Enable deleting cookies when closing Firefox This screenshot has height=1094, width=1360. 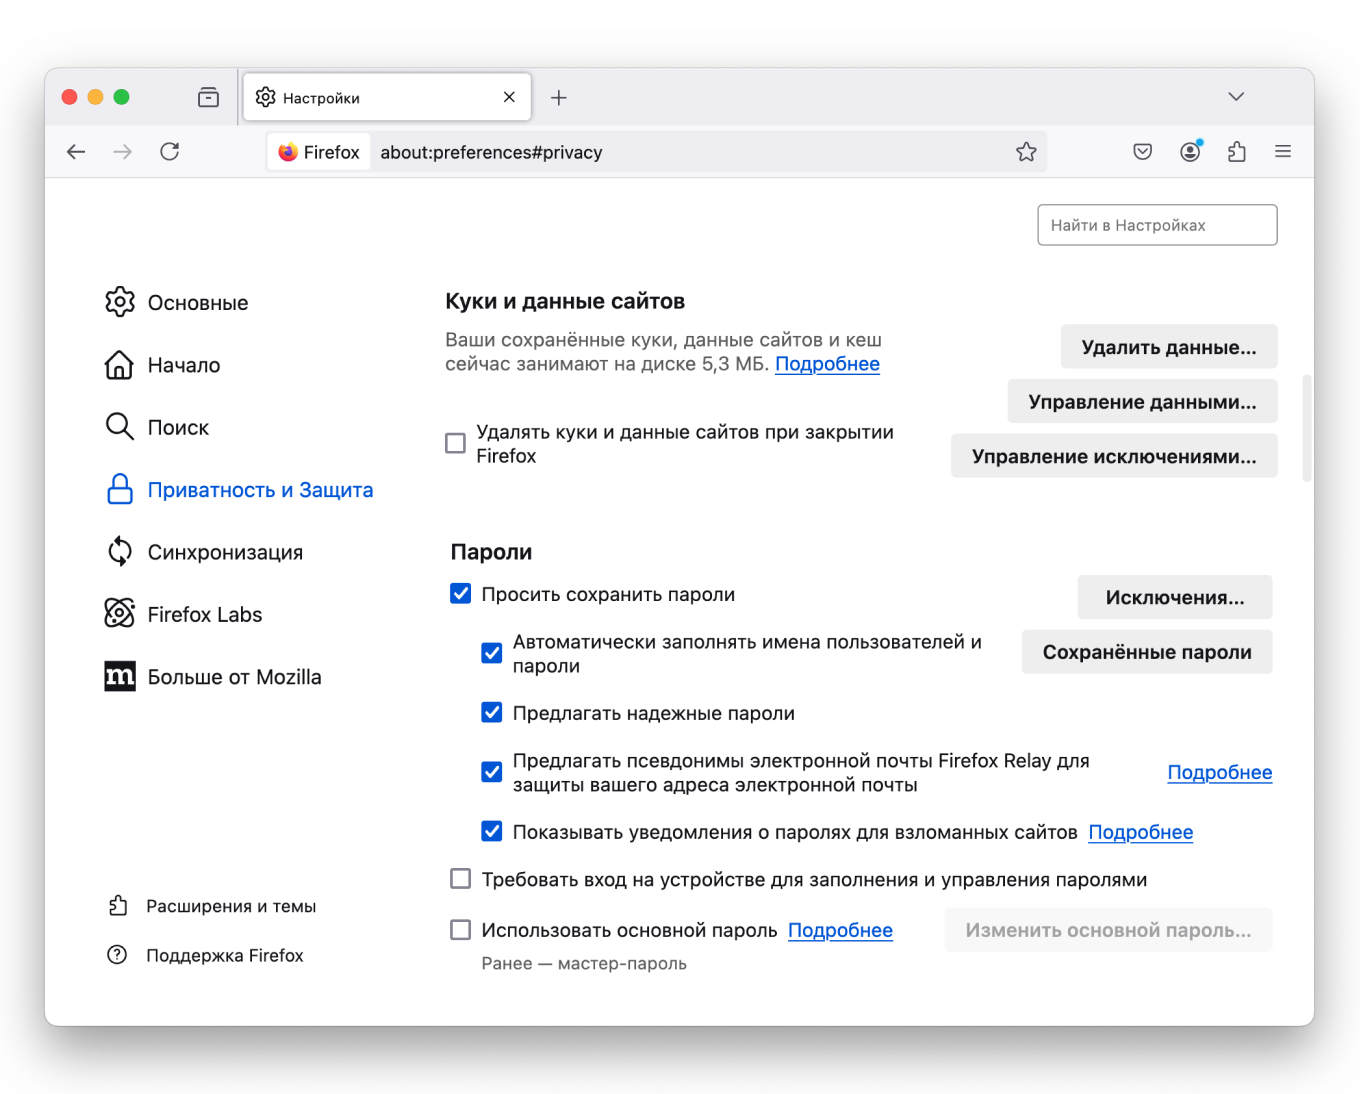pyautogui.click(x=455, y=443)
